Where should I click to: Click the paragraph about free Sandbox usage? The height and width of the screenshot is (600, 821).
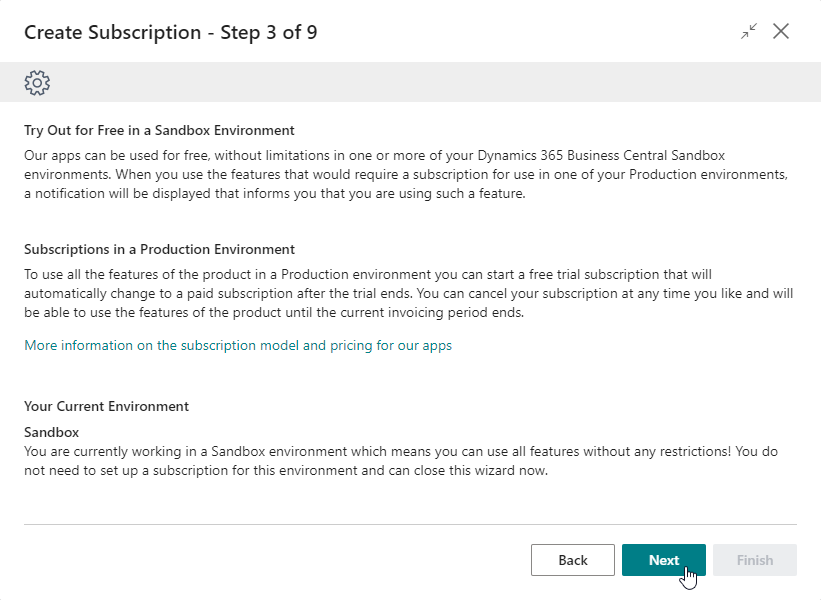click(400, 175)
